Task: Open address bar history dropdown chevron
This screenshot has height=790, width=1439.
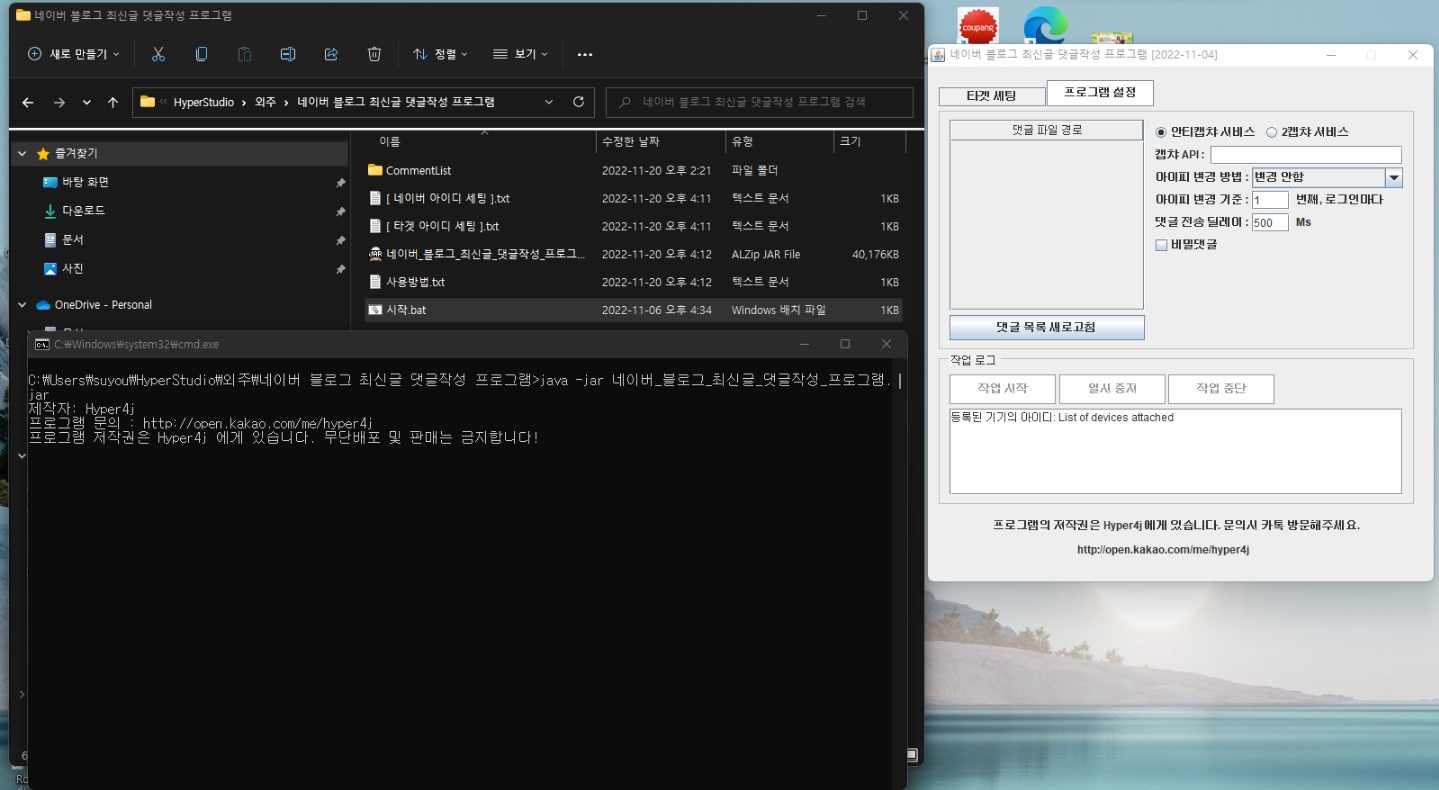Action: (549, 102)
